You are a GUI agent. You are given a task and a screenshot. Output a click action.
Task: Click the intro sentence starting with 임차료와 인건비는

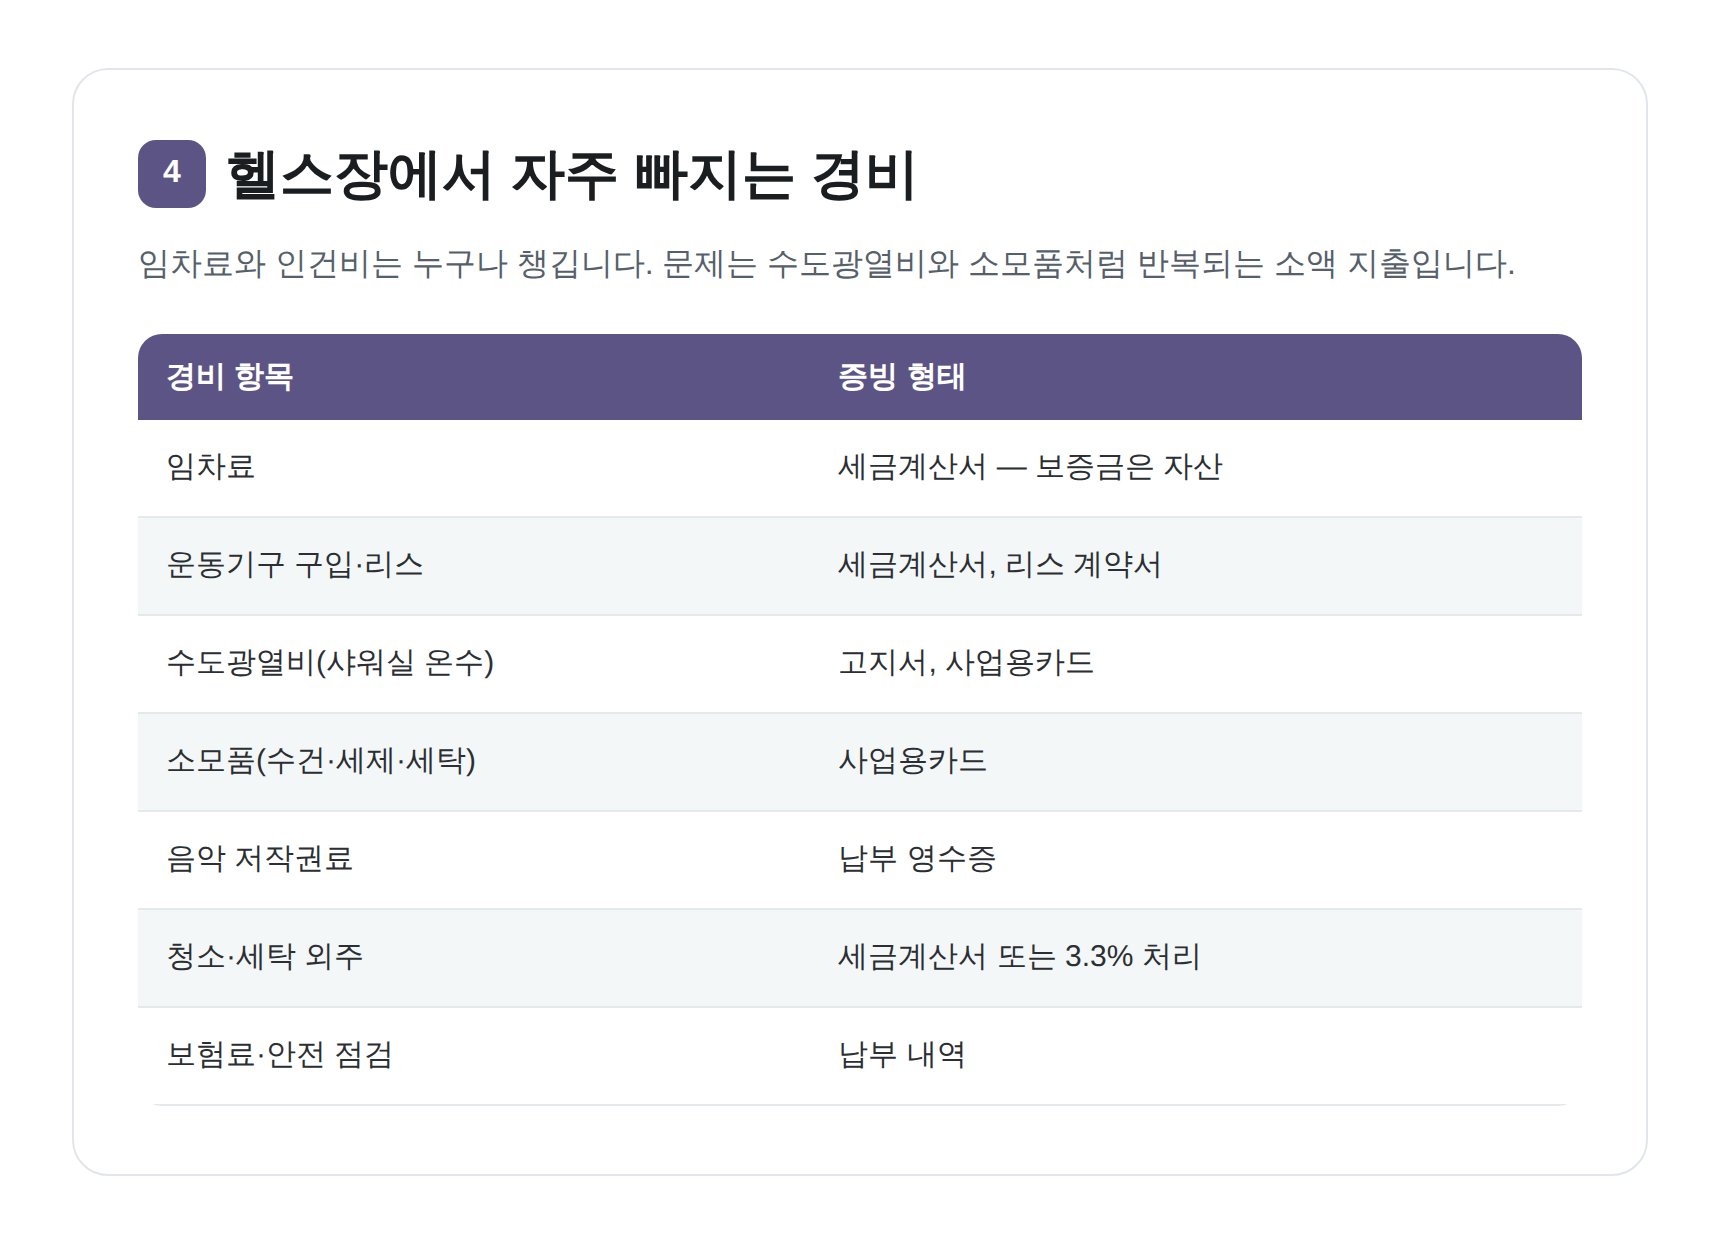(x=826, y=264)
